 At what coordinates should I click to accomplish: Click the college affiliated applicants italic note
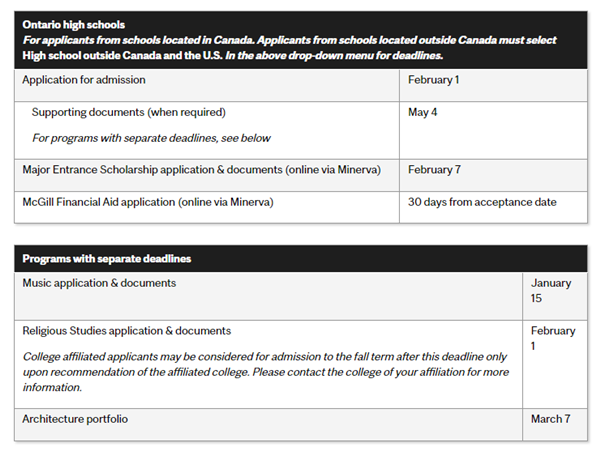click(x=266, y=372)
